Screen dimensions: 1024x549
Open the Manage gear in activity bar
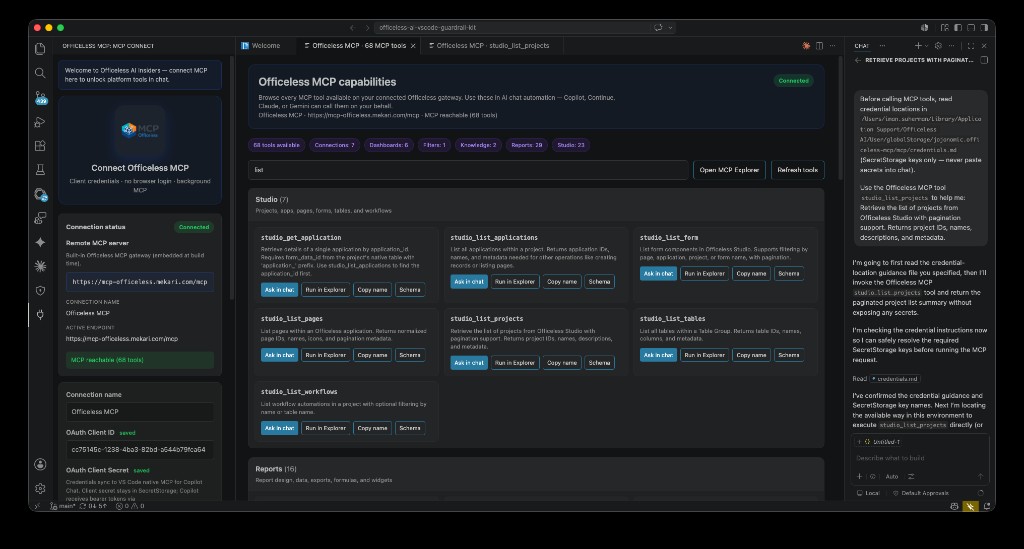40,488
